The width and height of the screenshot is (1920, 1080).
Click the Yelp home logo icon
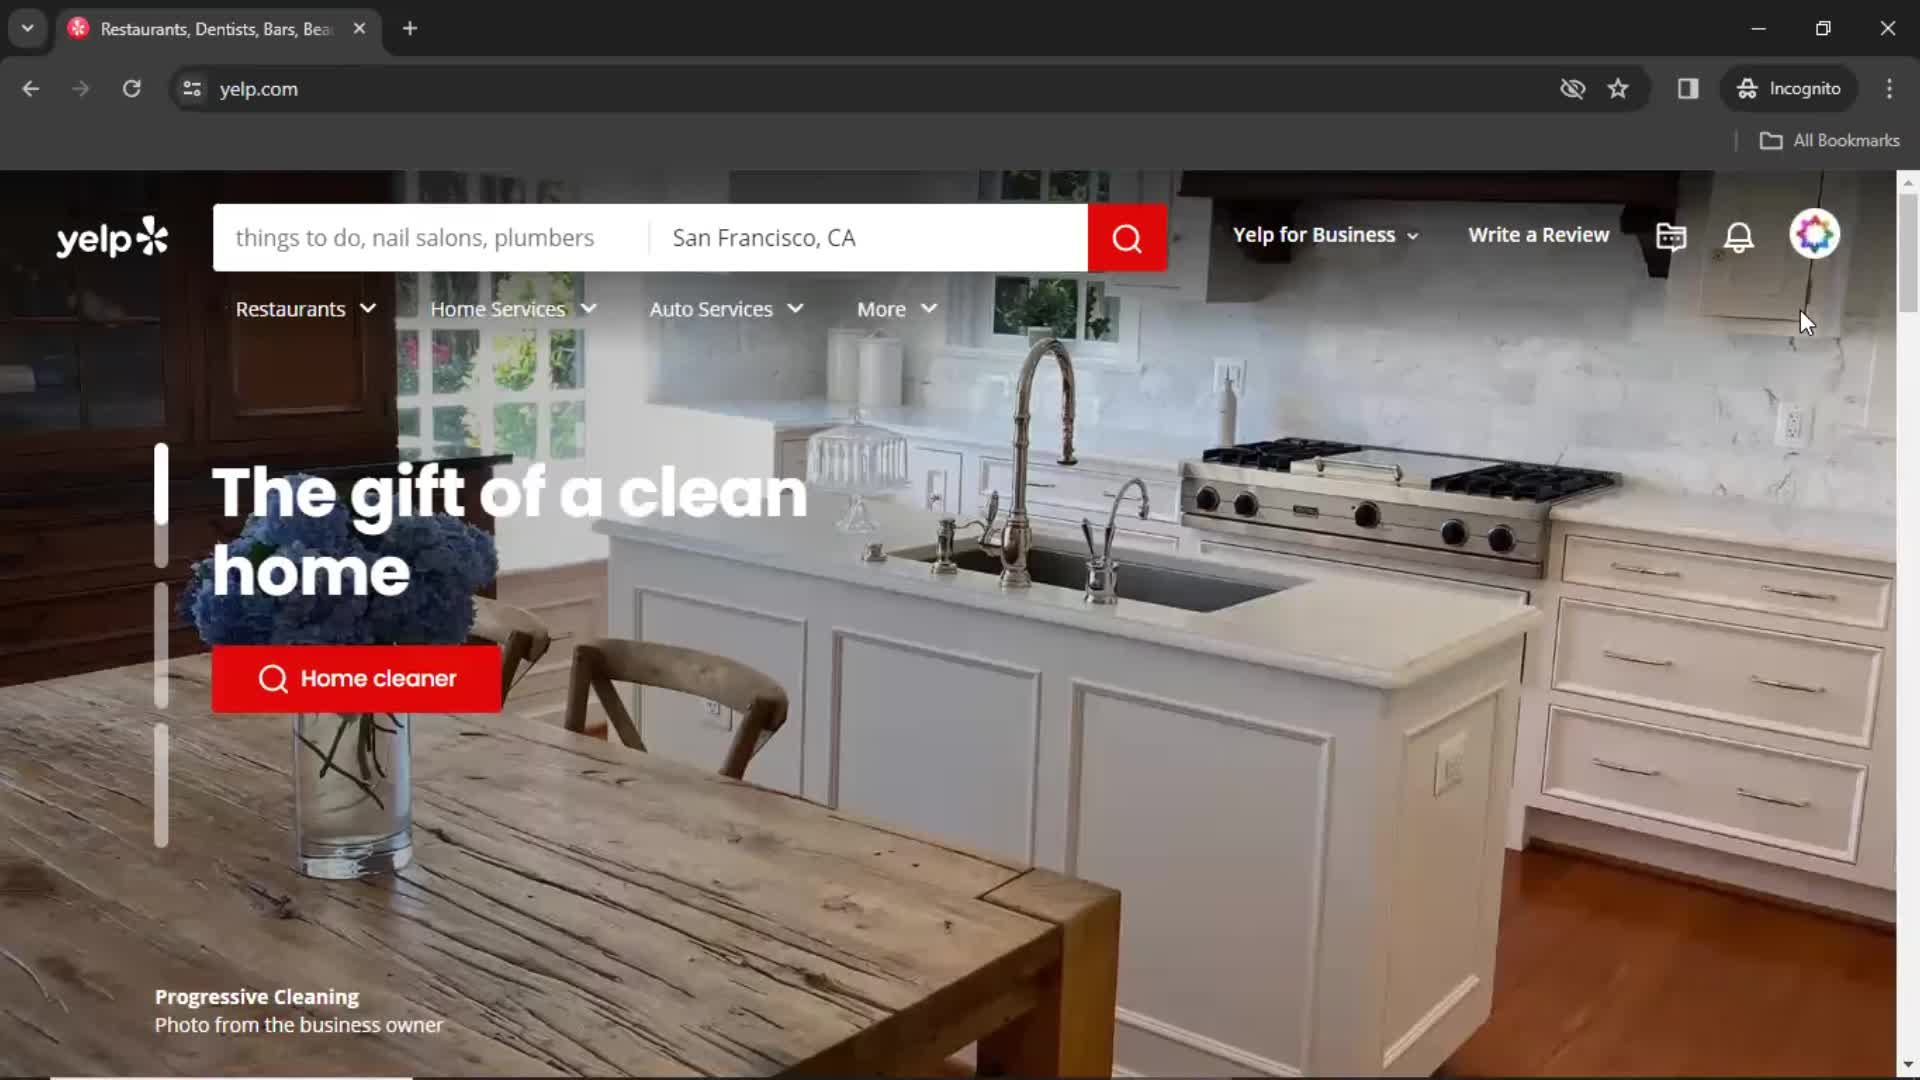[113, 236]
